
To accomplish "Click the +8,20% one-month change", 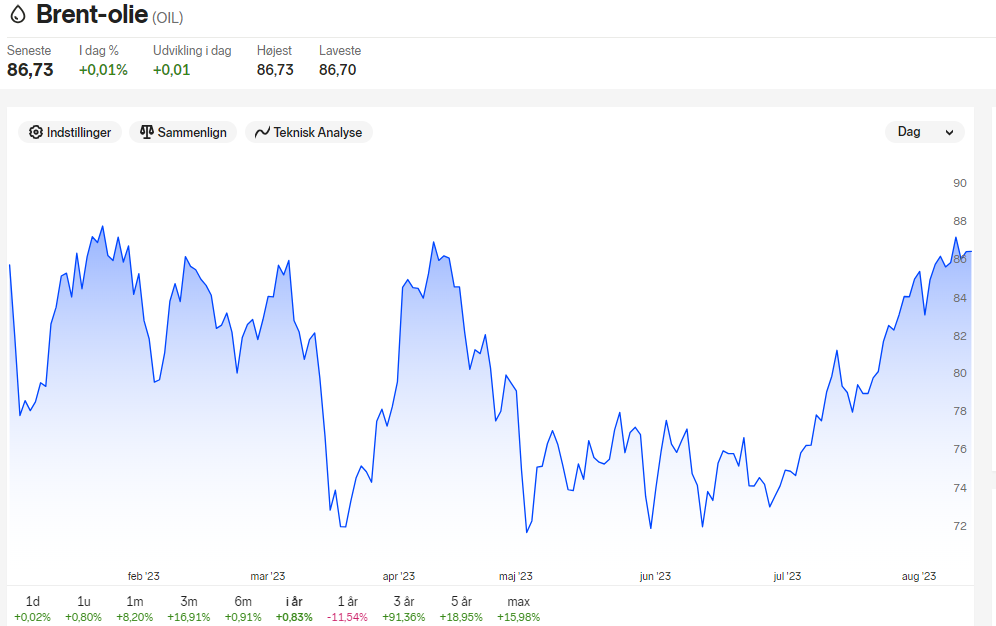I will click(135, 617).
